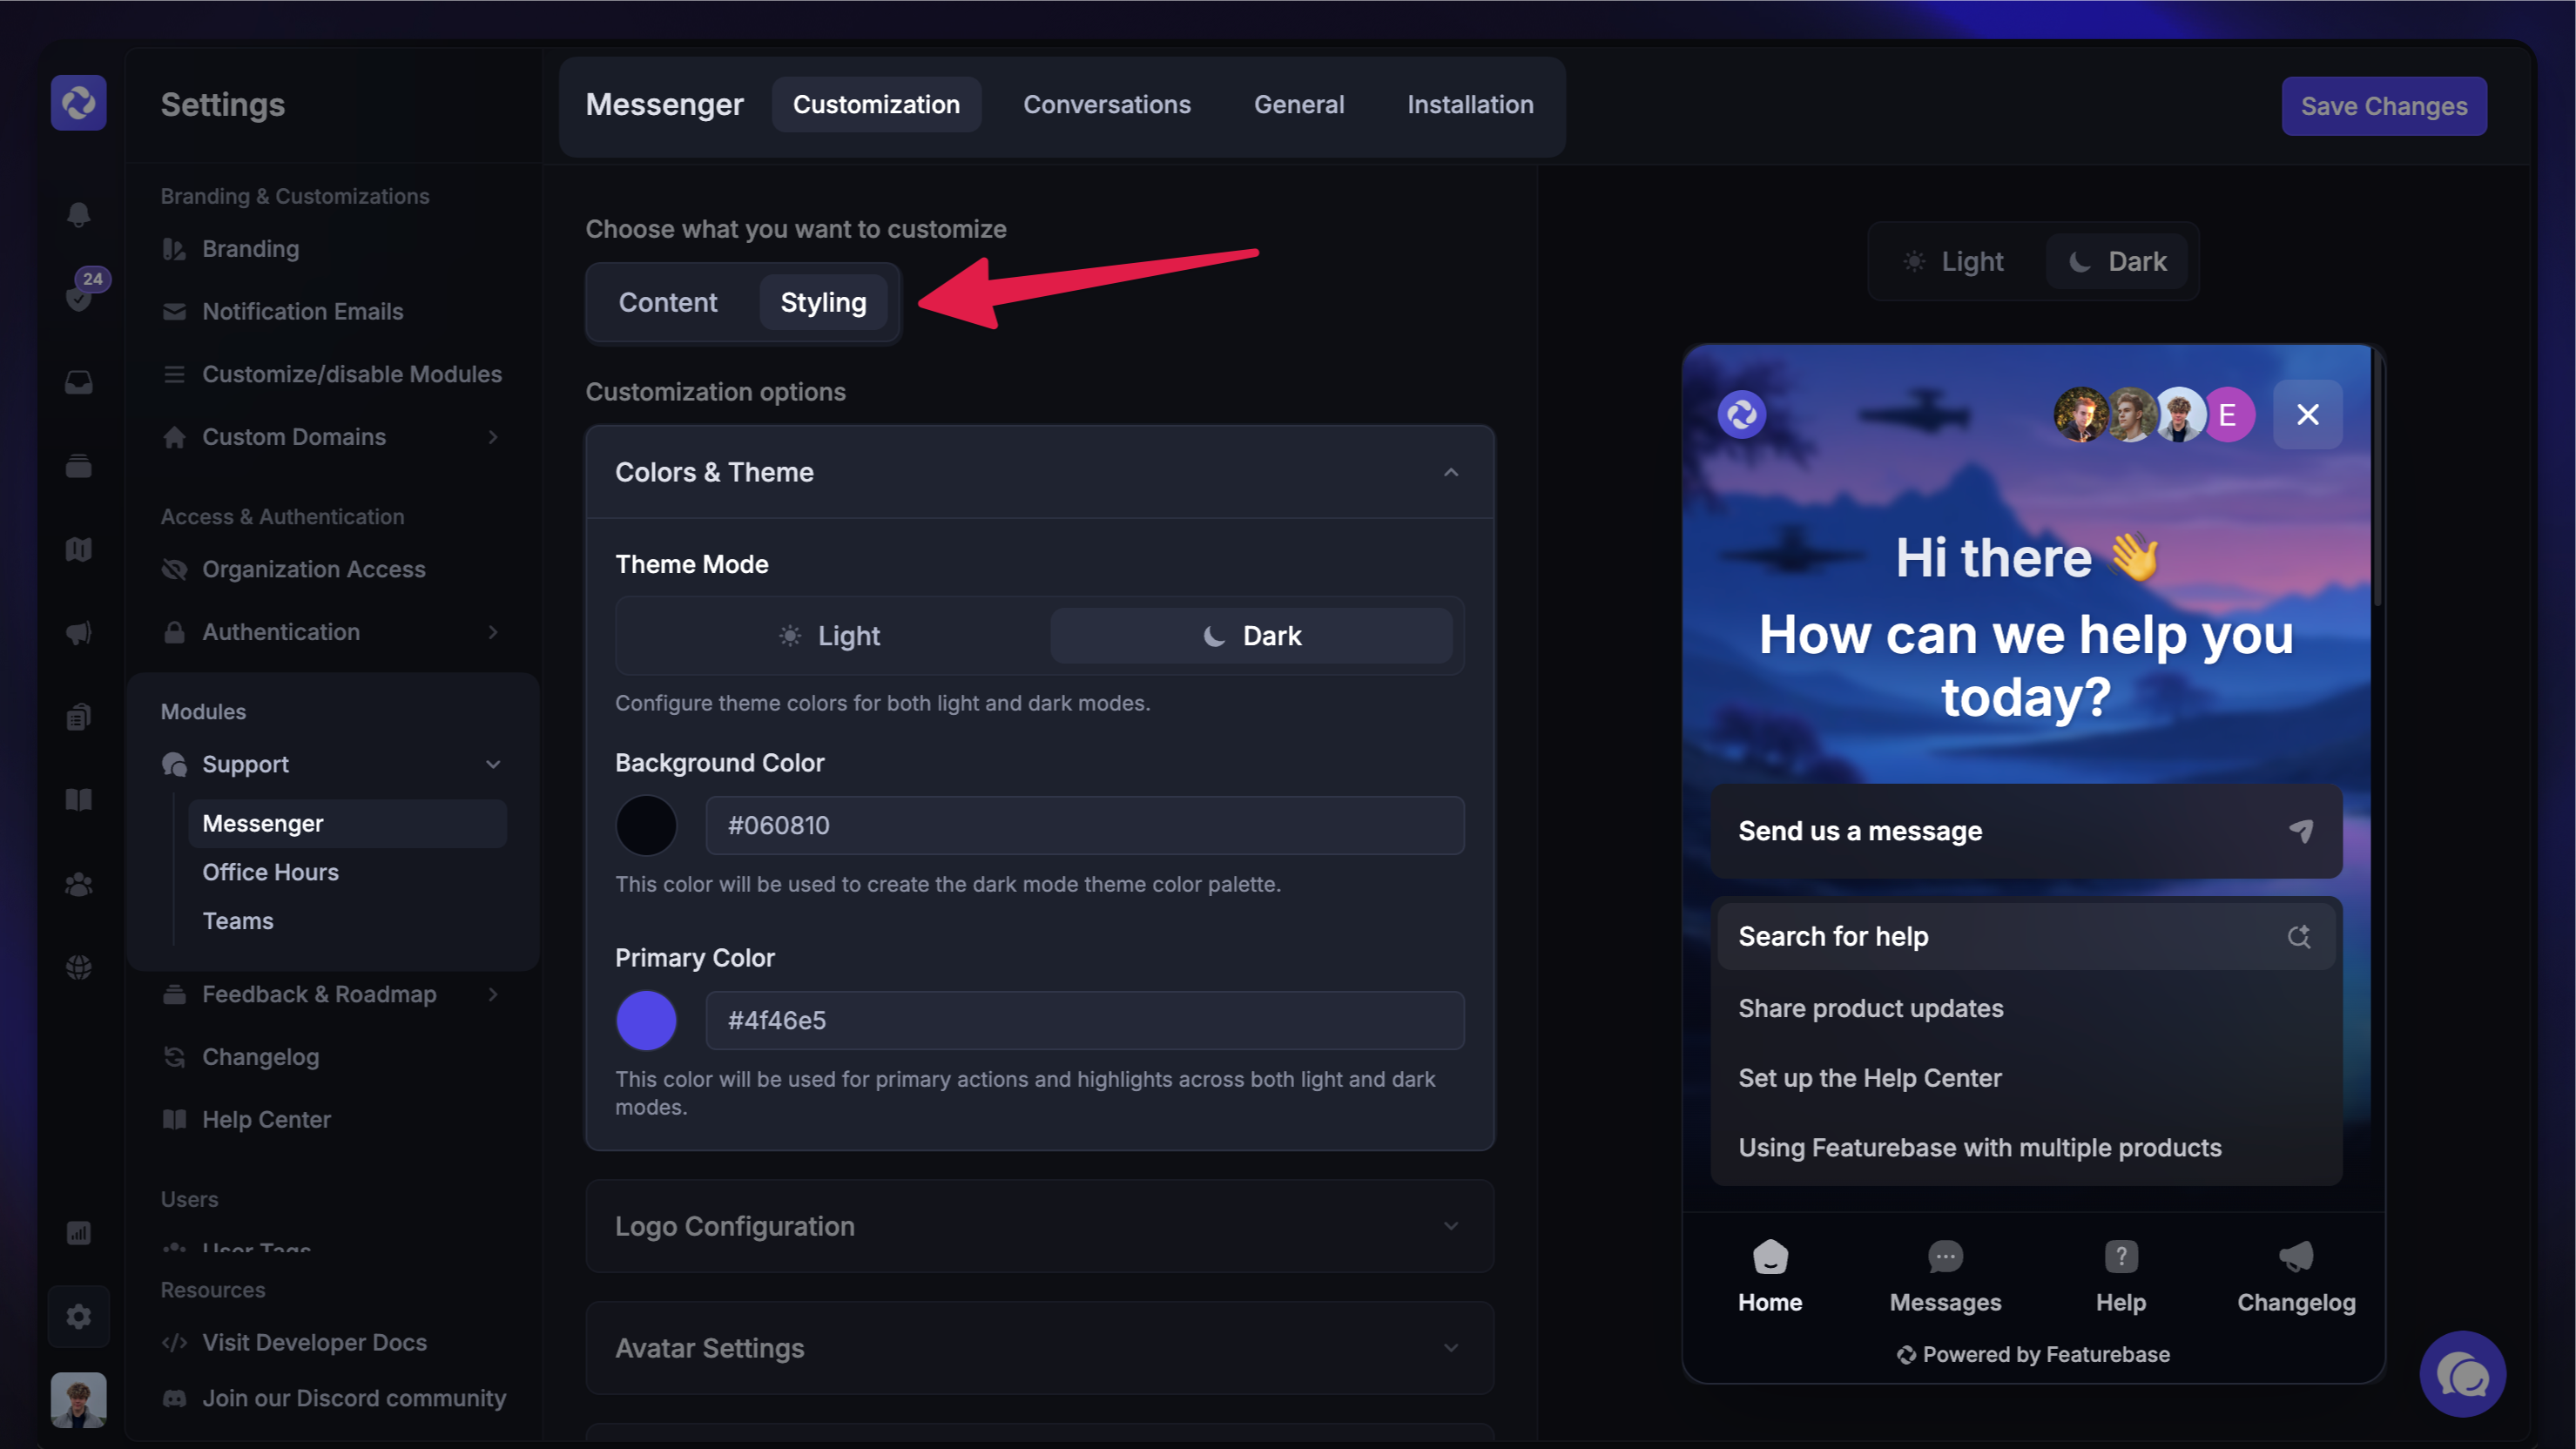Open the inbox icon in left rail
Viewport: 2576px width, 1449px height.
[x=78, y=382]
